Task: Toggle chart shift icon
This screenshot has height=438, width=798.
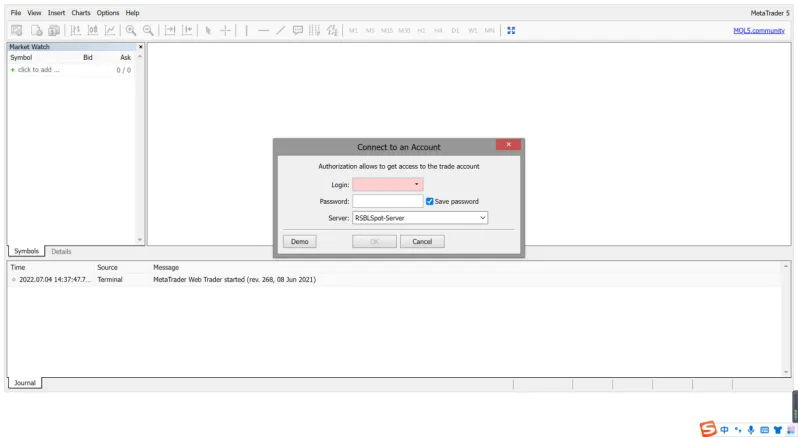Action: 187,31
